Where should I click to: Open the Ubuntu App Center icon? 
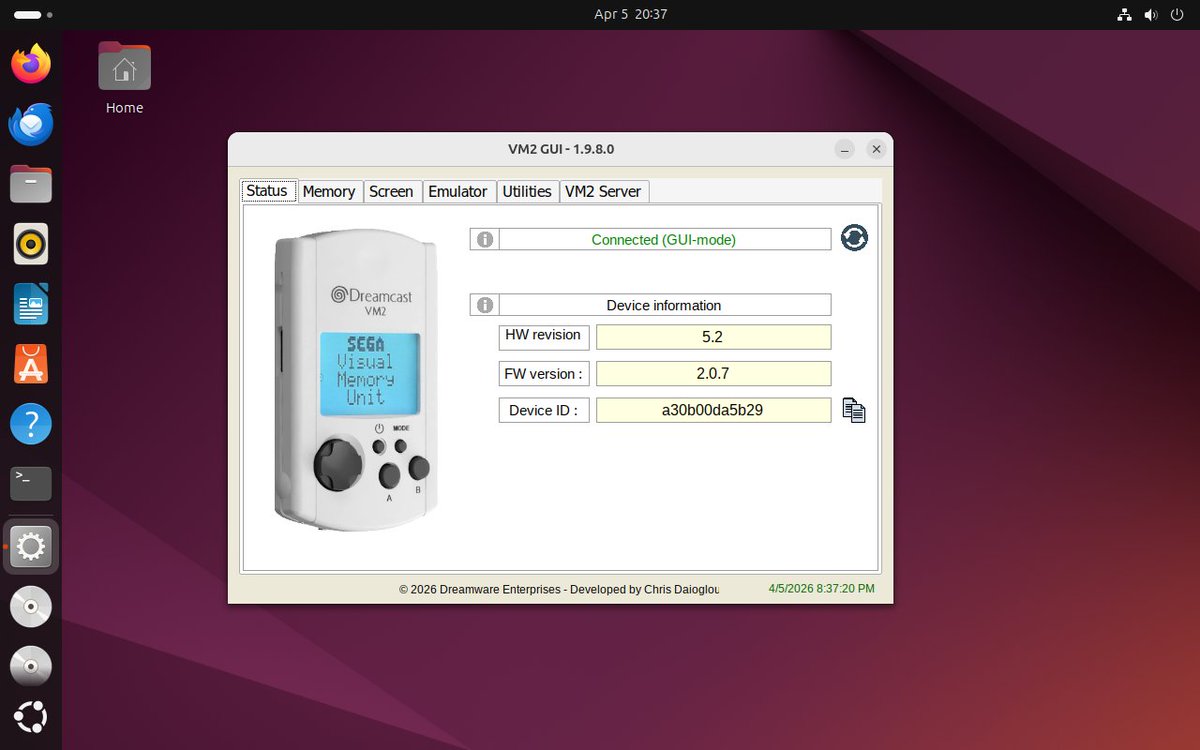pyautogui.click(x=31, y=365)
